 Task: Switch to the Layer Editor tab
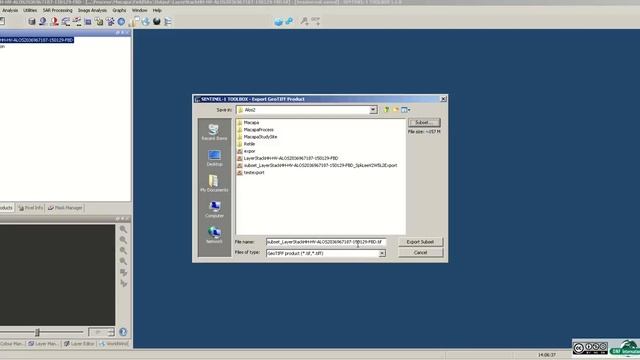(x=79, y=344)
